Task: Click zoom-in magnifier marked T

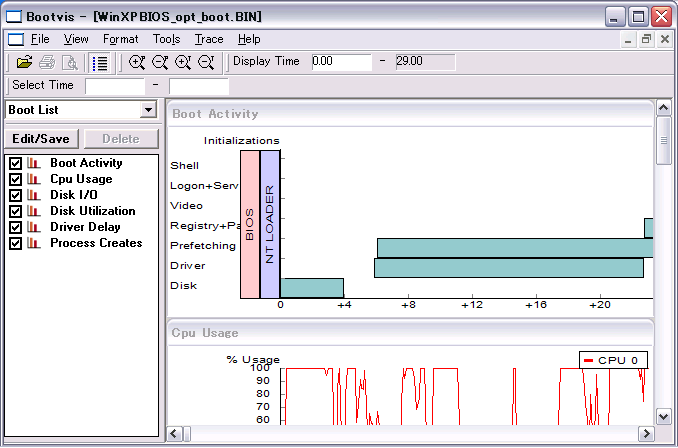Action: (183, 63)
